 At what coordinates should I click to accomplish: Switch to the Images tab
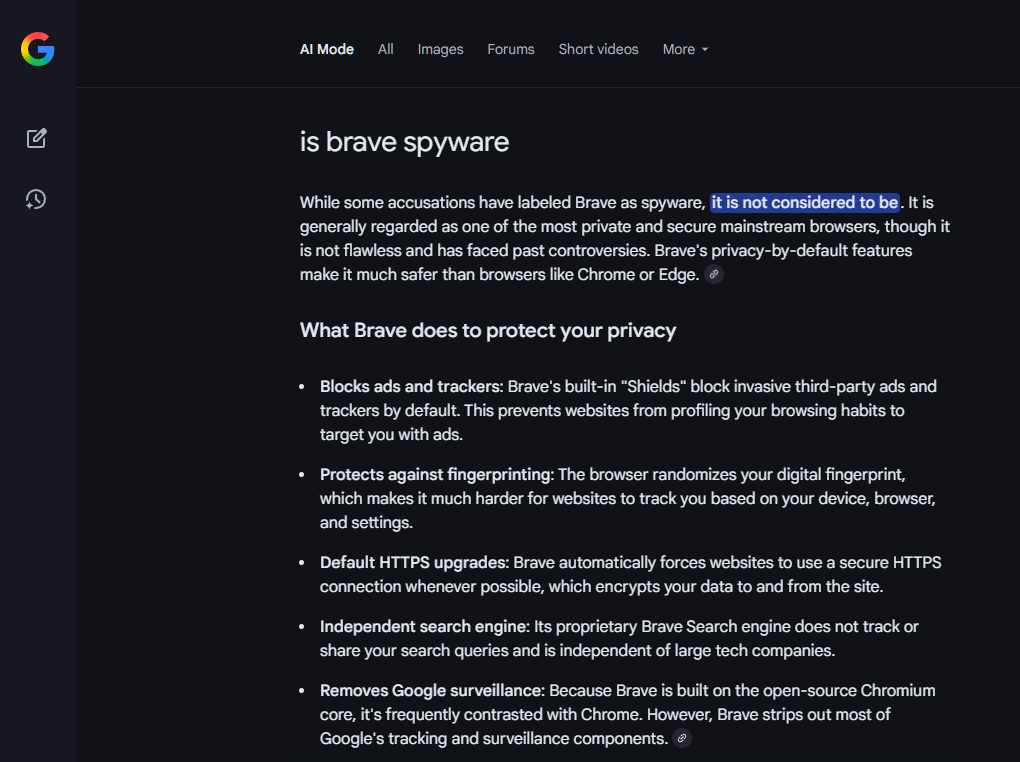tap(440, 49)
